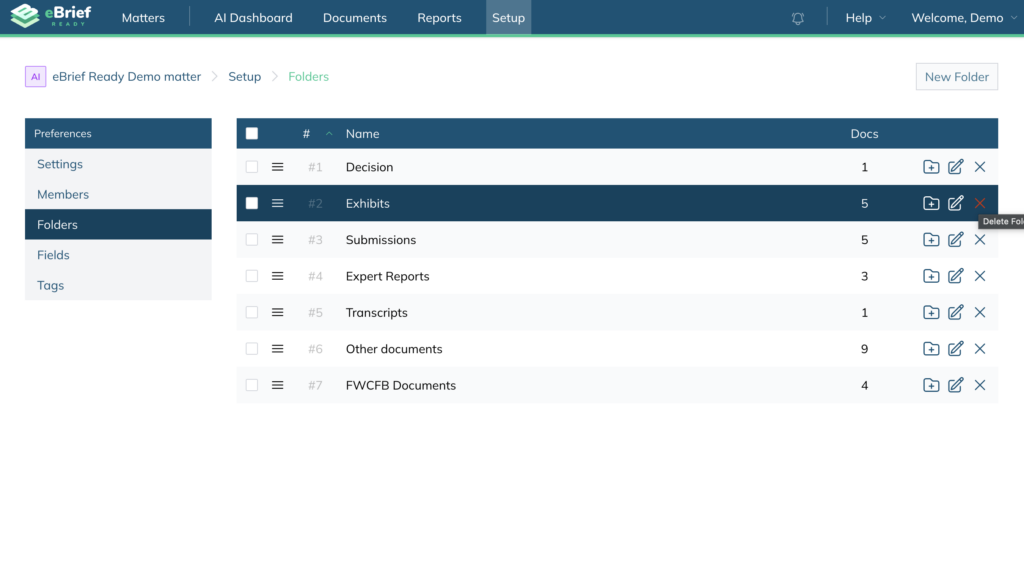Image resolution: width=1024 pixels, height=576 pixels.
Task: Click the reorder handle on Submissions row
Action: [x=278, y=240]
